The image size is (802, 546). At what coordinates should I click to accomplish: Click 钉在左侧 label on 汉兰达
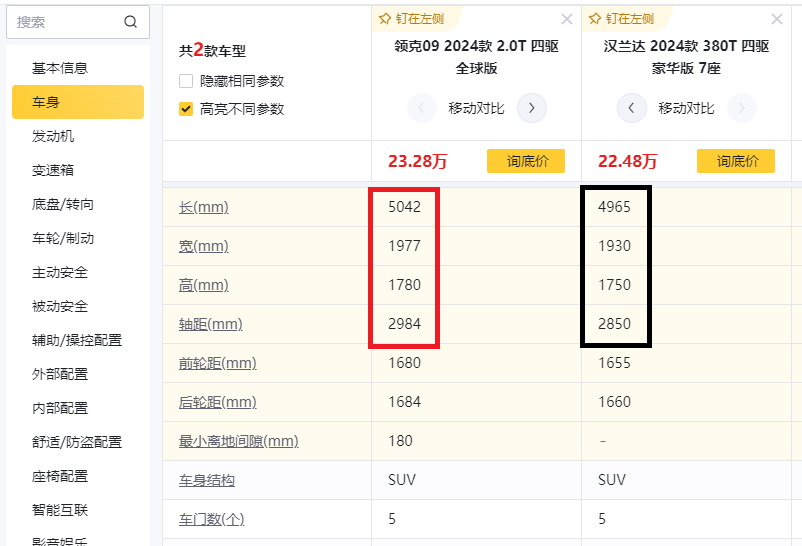pos(630,19)
